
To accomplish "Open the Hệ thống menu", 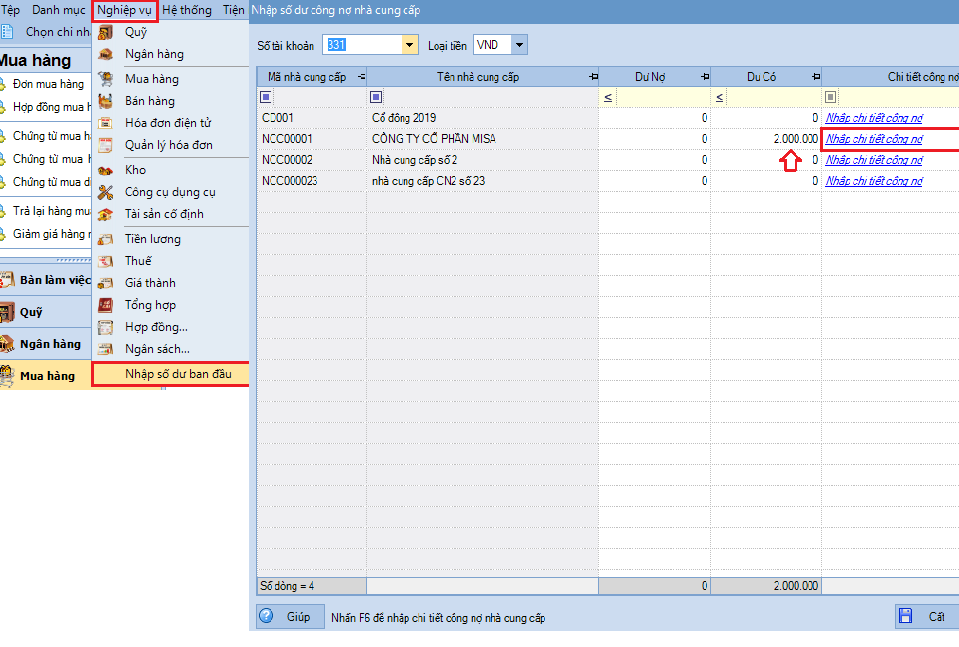I will pos(187,10).
